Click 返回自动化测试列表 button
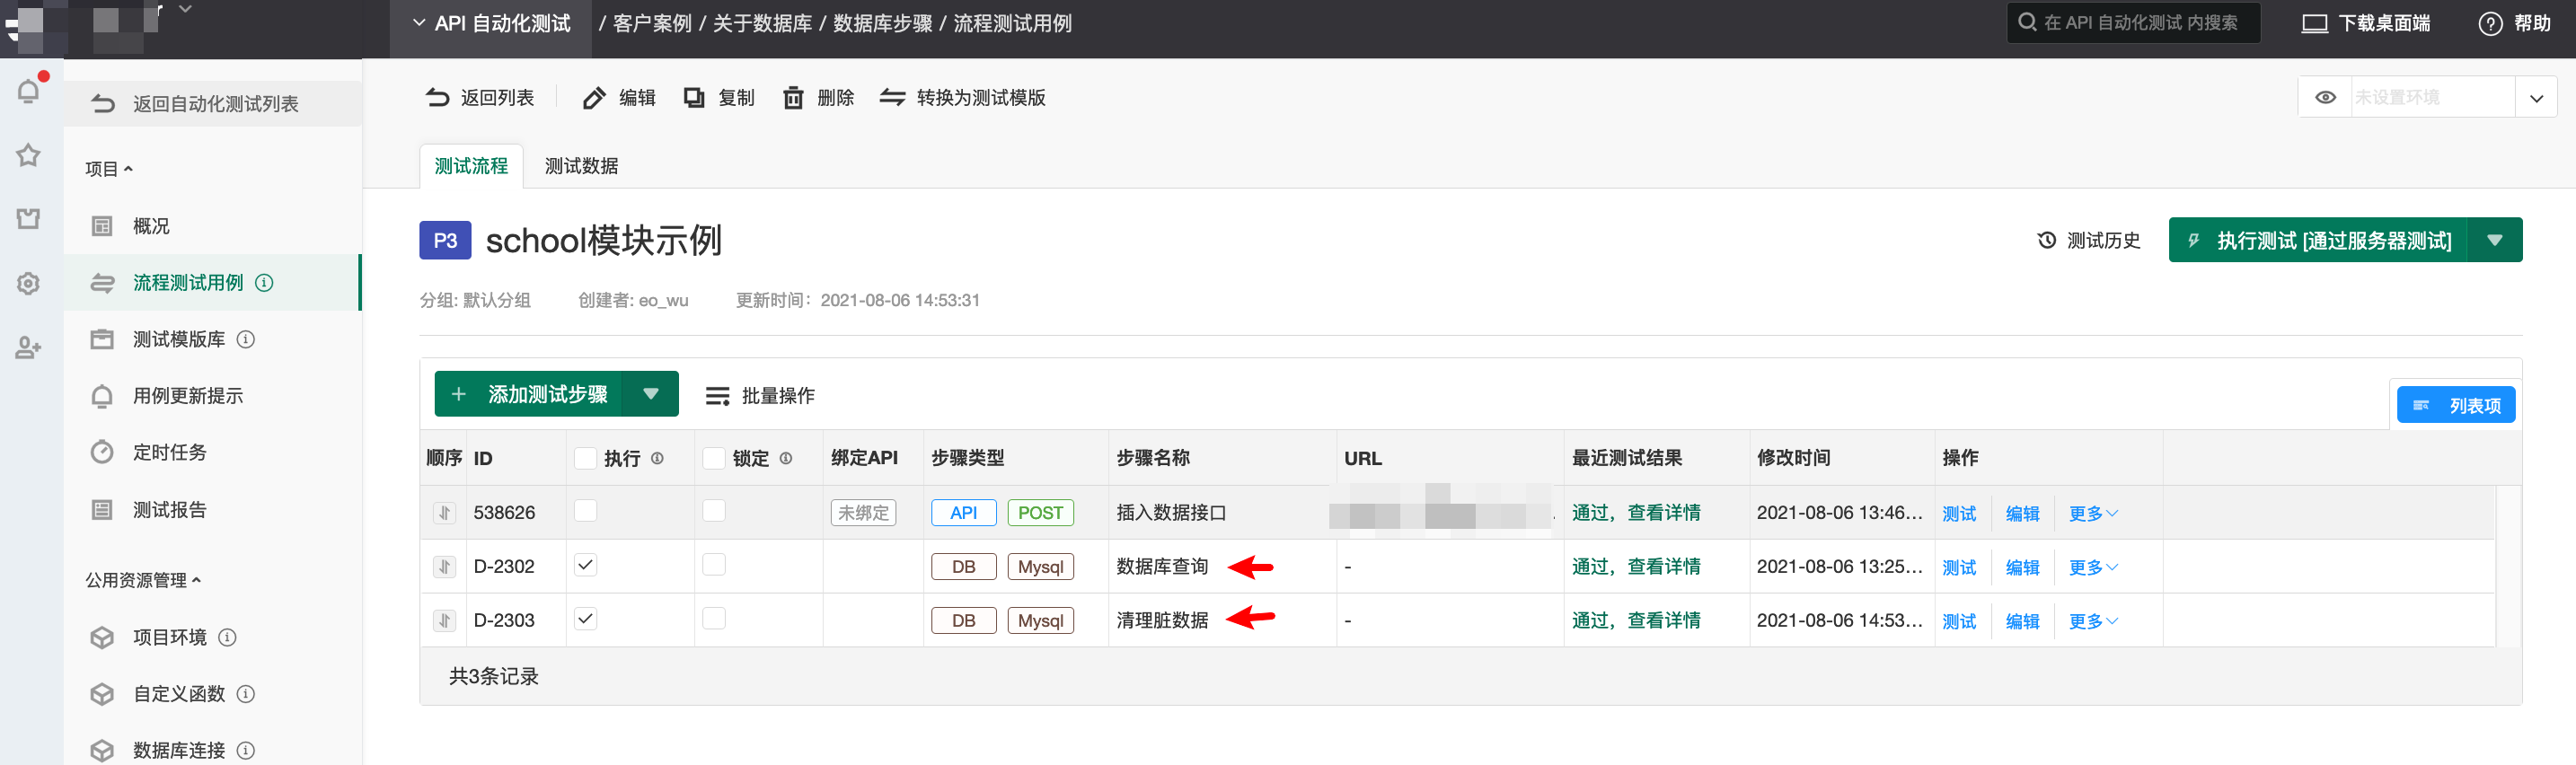Screen dimensions: 2576x765 pos(213,104)
